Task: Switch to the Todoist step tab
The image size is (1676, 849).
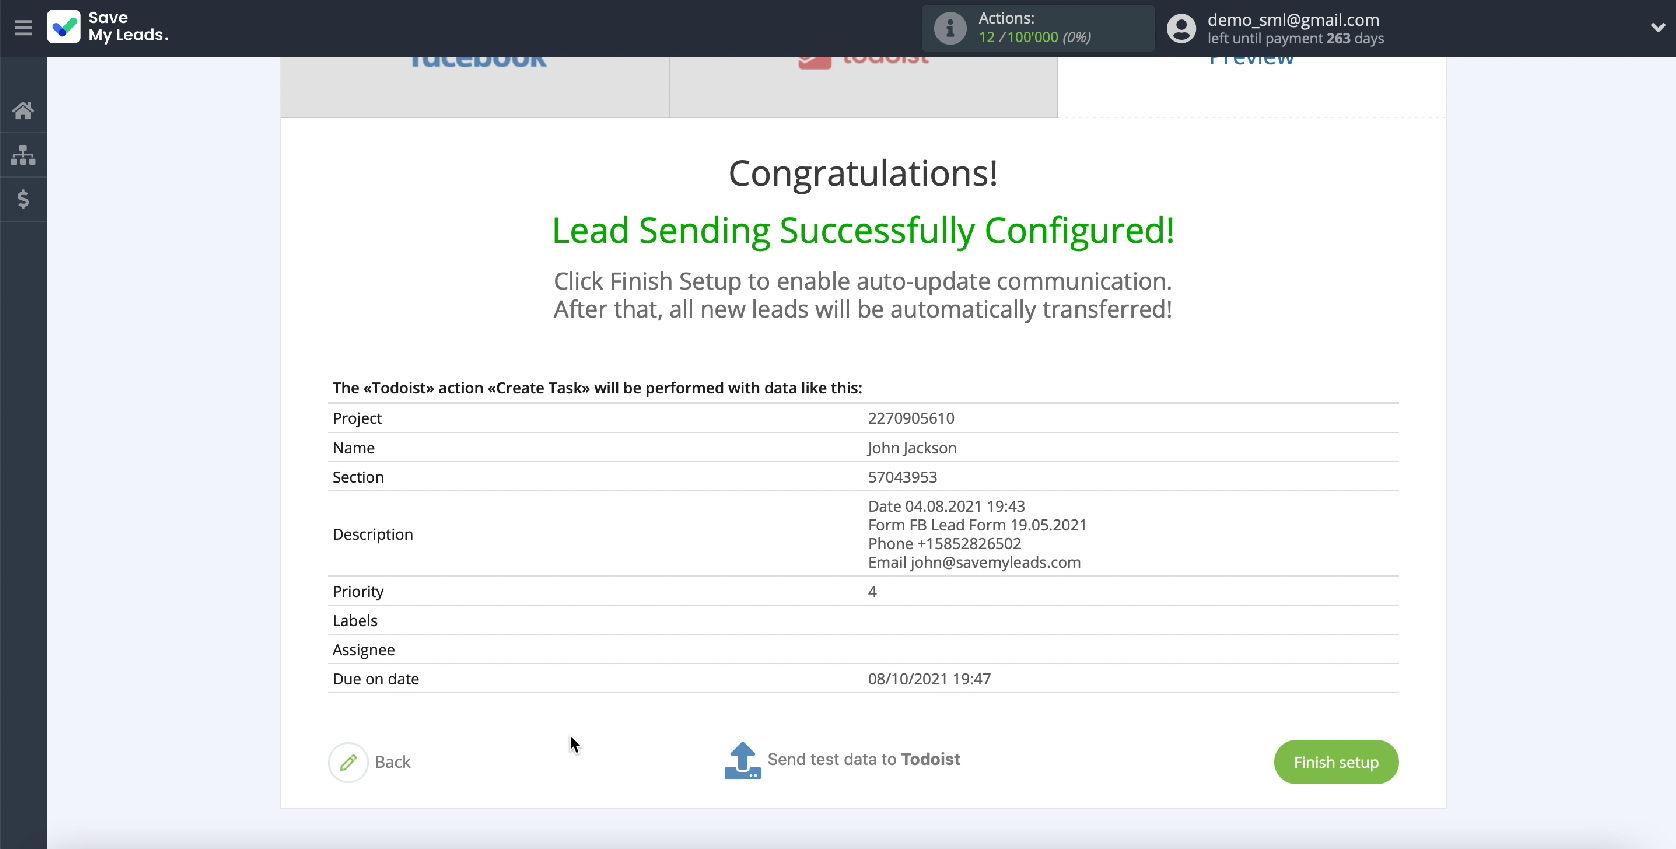Action: point(863,87)
